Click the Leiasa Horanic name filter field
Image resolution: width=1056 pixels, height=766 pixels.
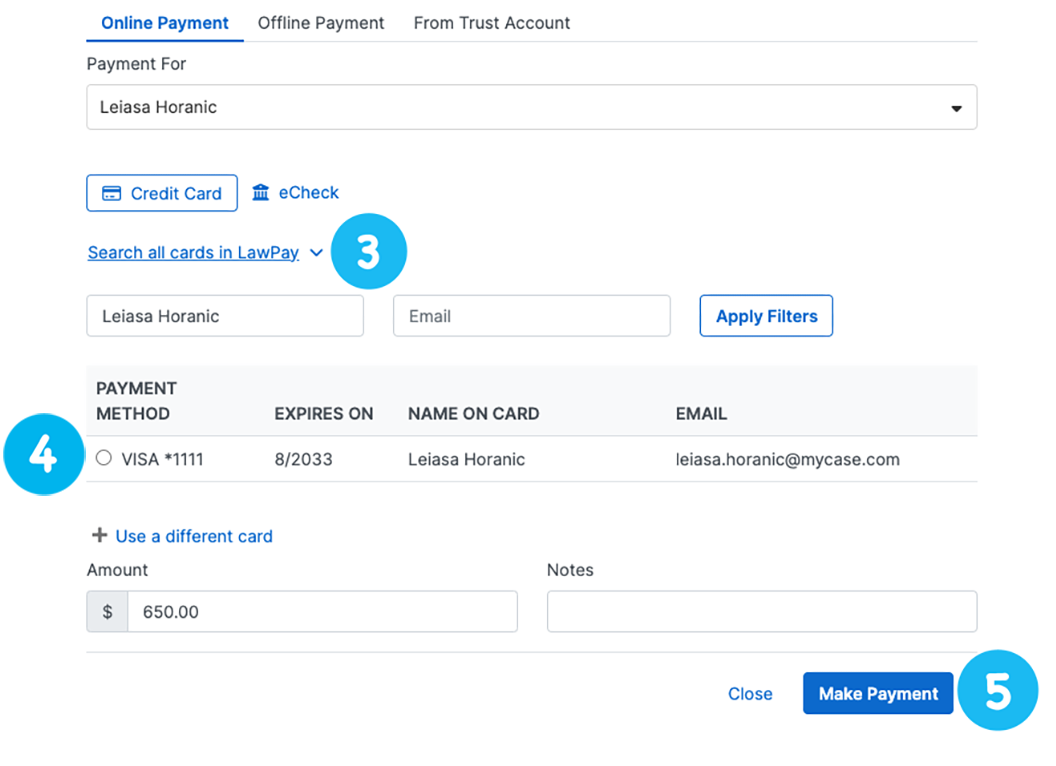[224, 315]
